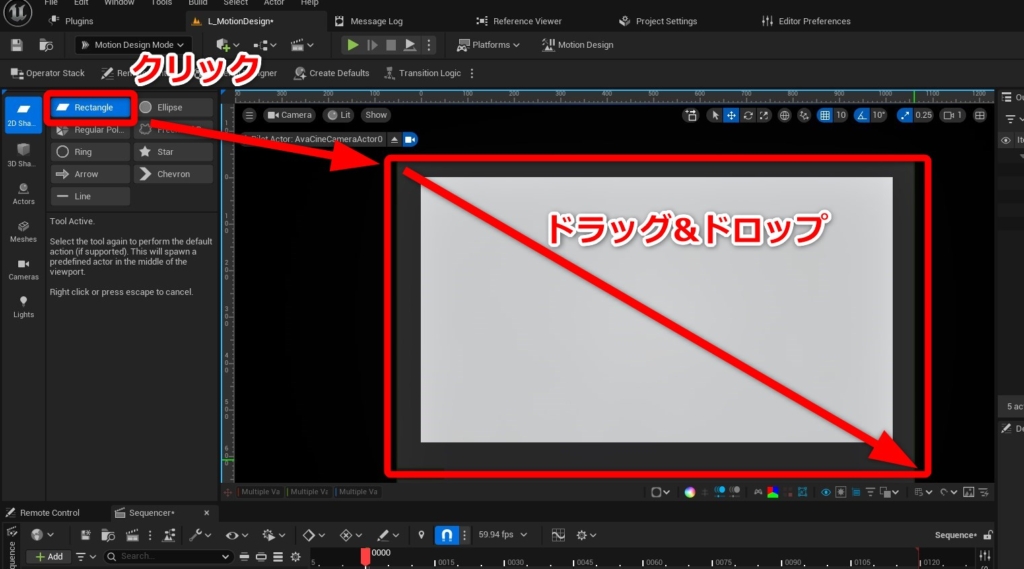
Task: Activate the scale gizmo icon
Action: (x=763, y=115)
